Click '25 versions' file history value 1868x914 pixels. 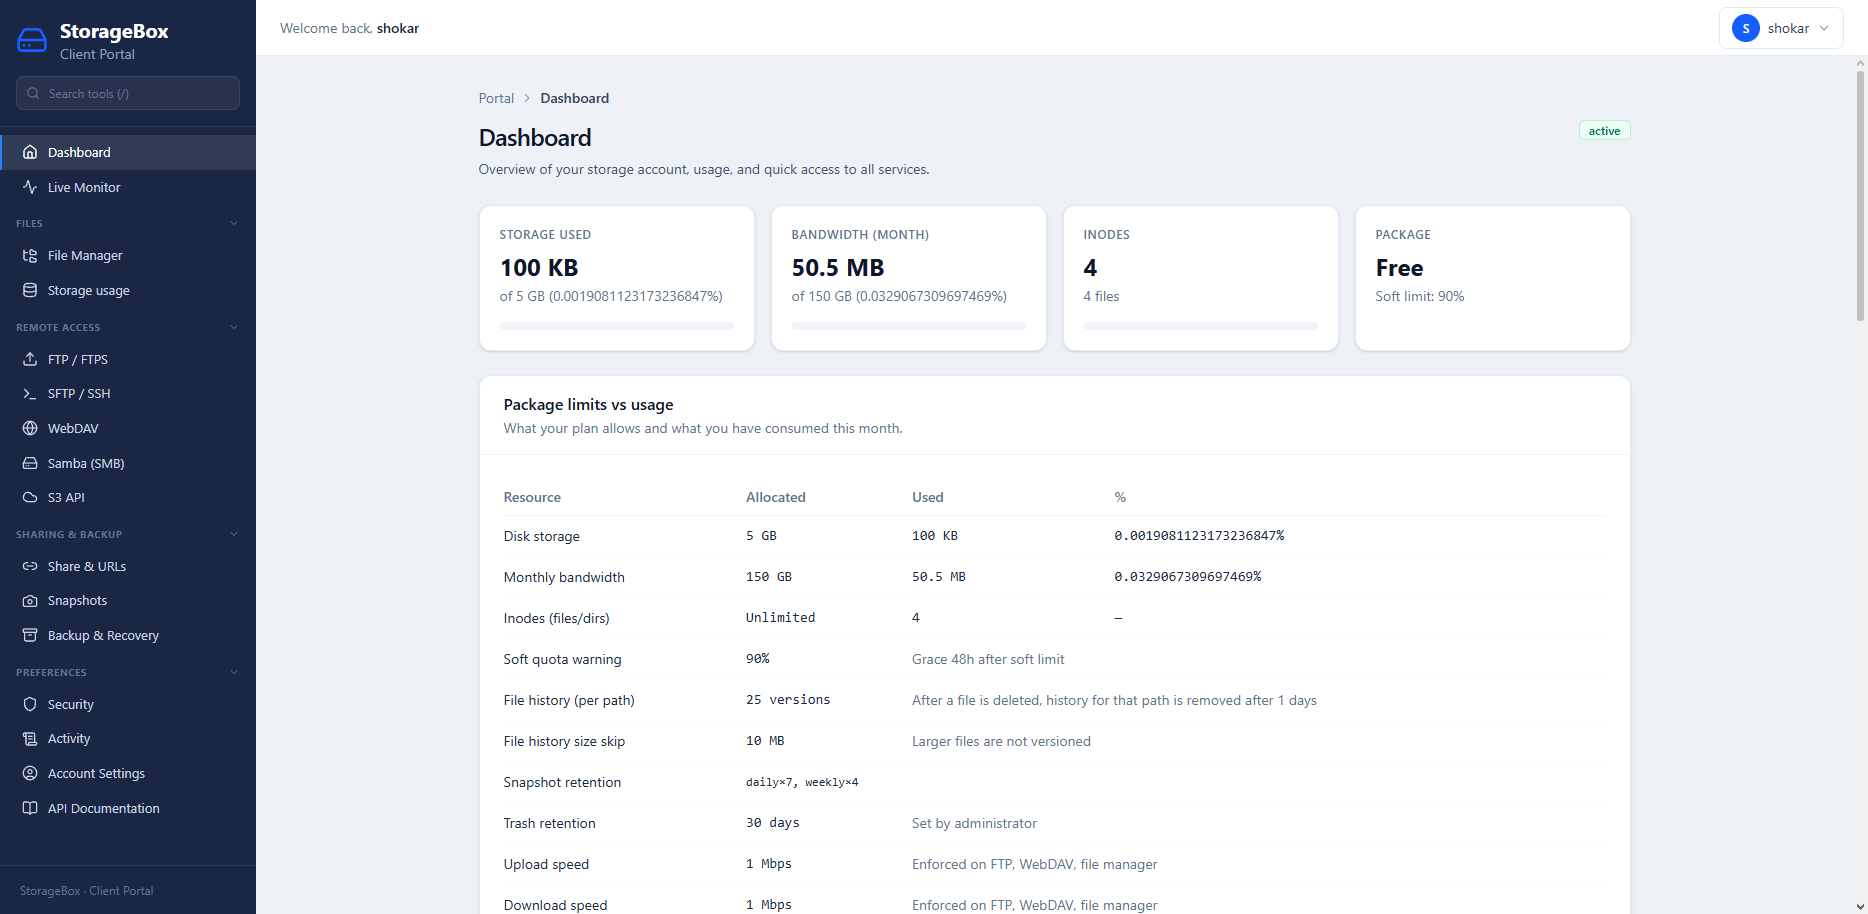tap(788, 700)
